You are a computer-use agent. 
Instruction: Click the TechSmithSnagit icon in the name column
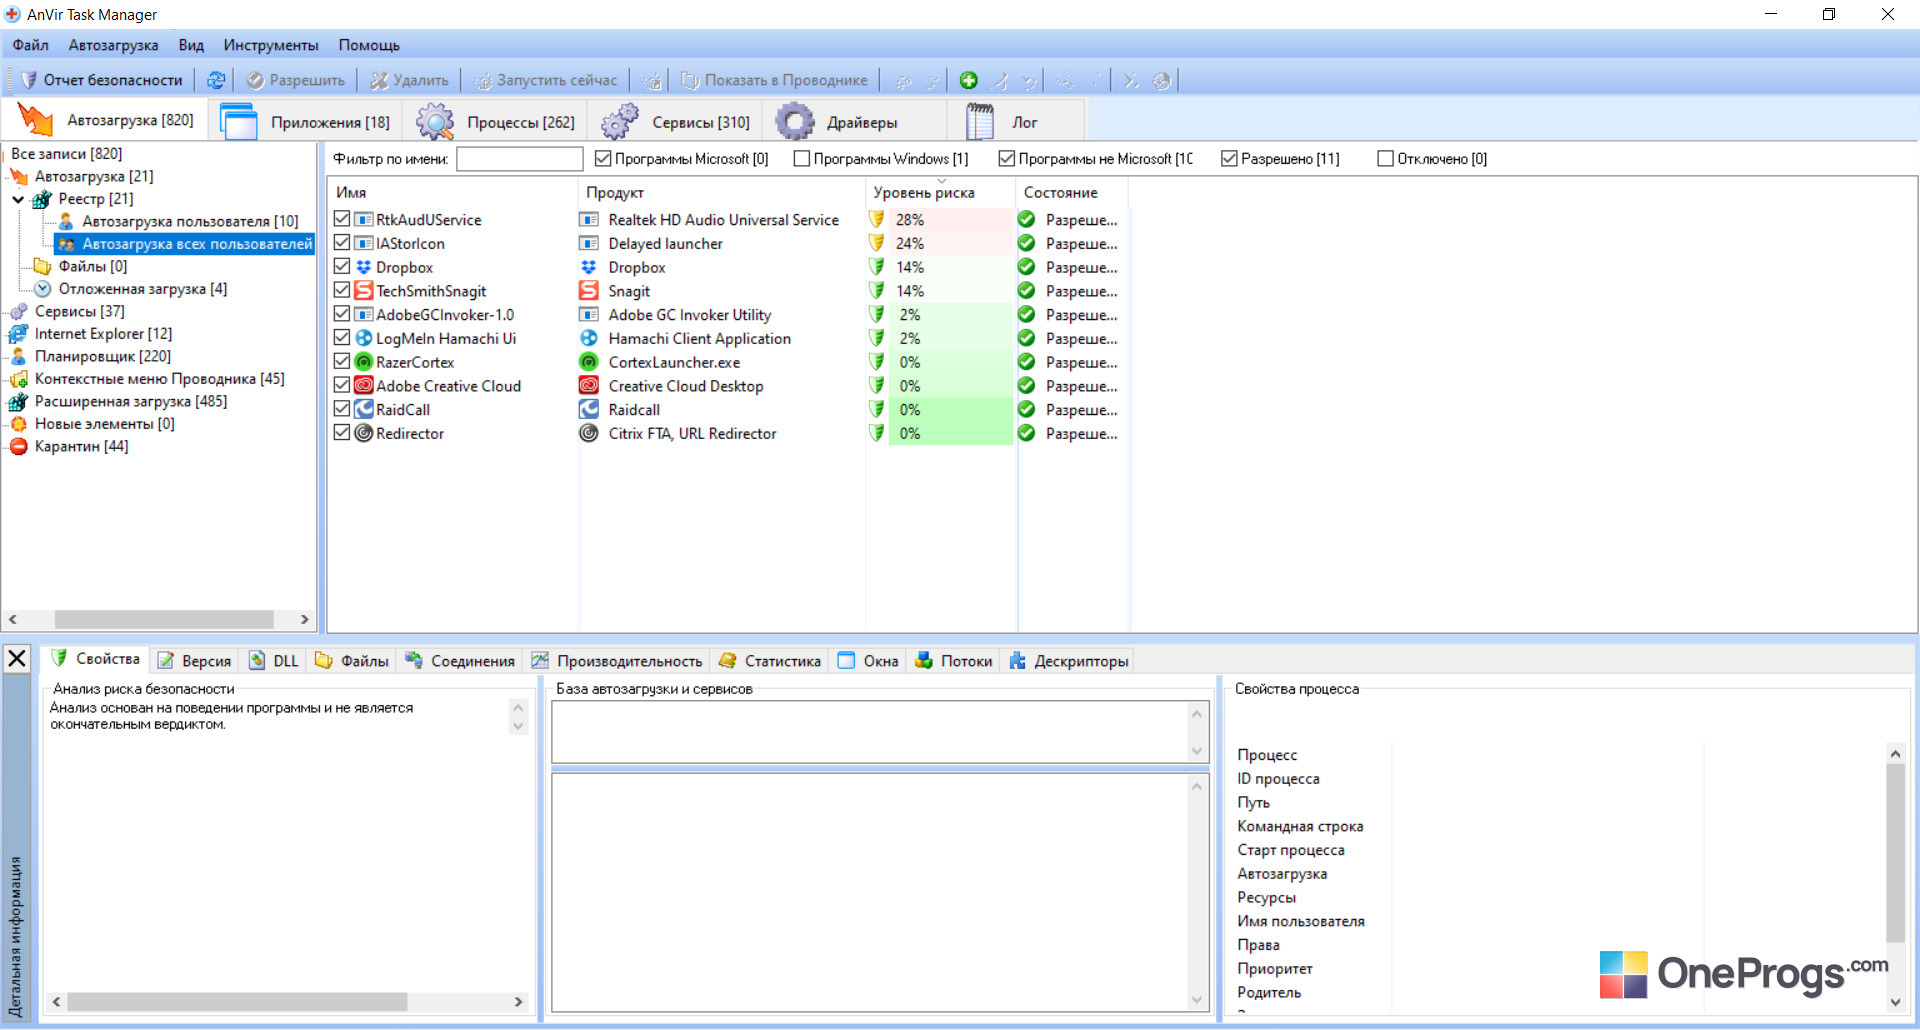[364, 290]
